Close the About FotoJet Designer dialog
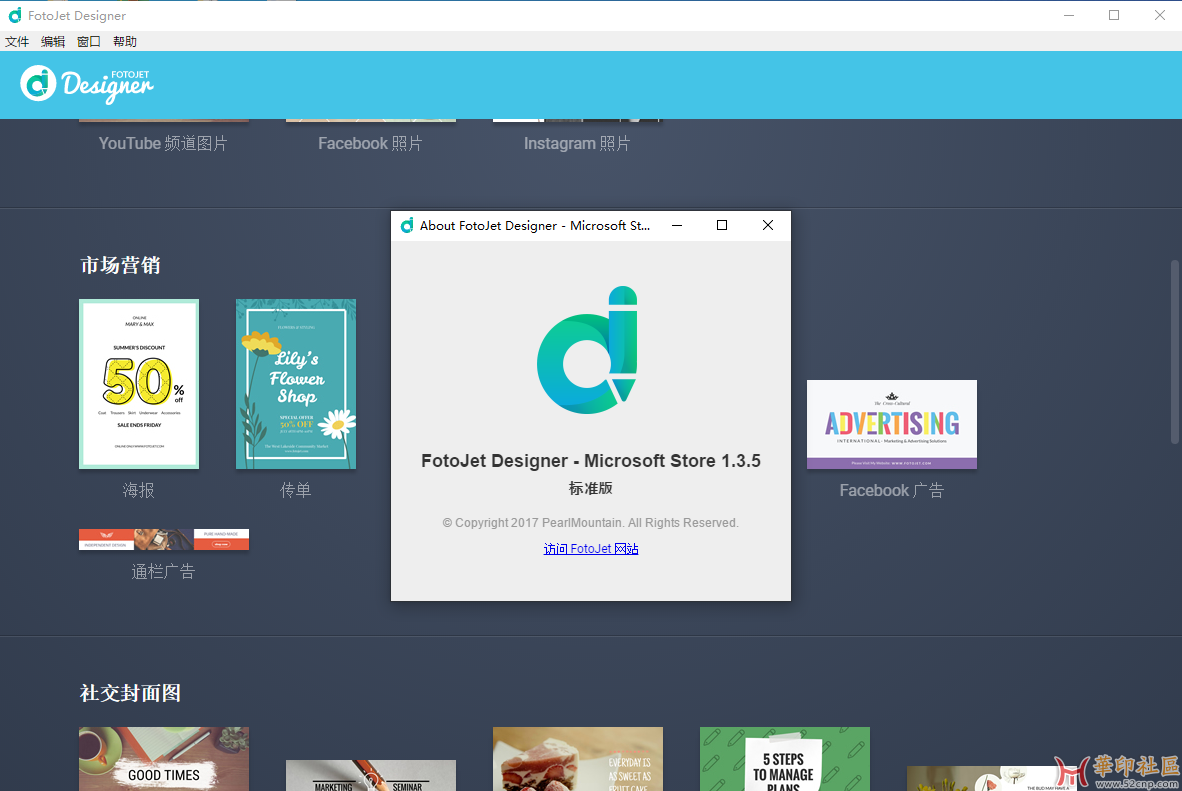 coord(767,225)
